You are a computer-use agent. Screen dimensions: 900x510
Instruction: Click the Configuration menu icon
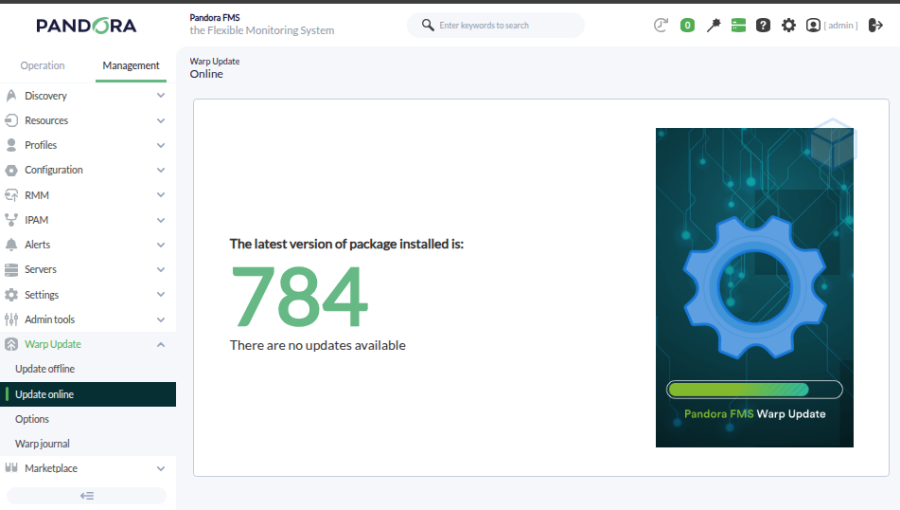(11, 170)
